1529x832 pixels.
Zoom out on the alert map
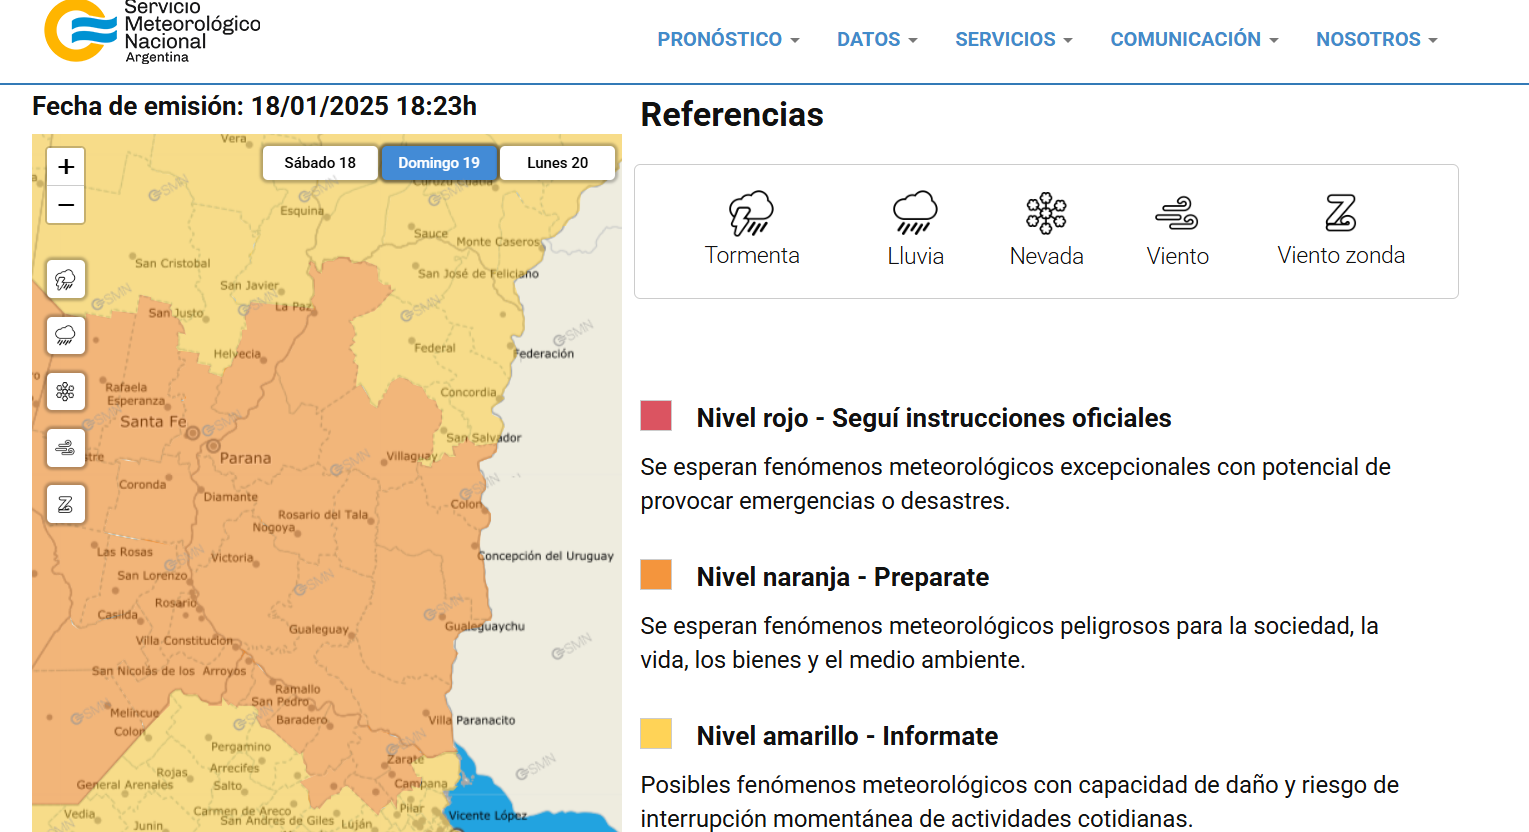pyautogui.click(x=66, y=205)
